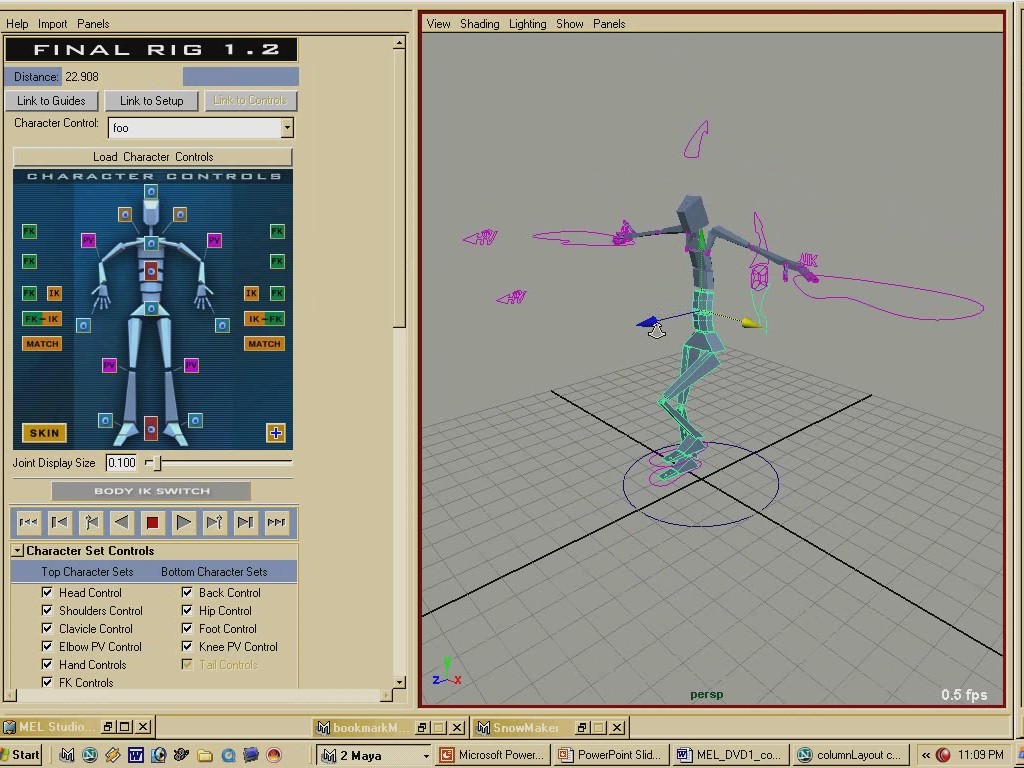
Task: Uncheck the Hand Controls checkbox
Action: pos(47,664)
